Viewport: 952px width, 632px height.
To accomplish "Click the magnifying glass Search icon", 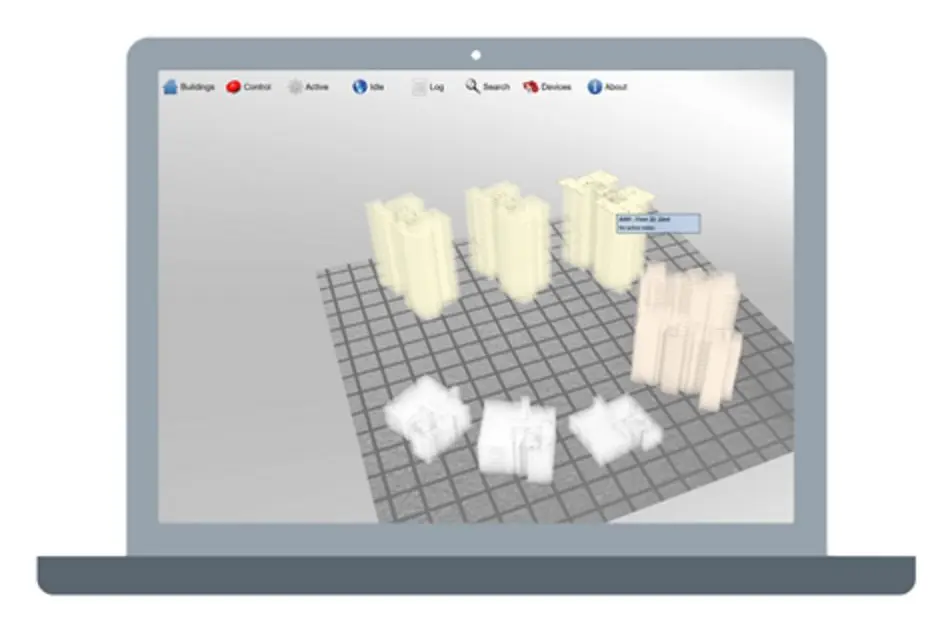I will click(x=472, y=86).
